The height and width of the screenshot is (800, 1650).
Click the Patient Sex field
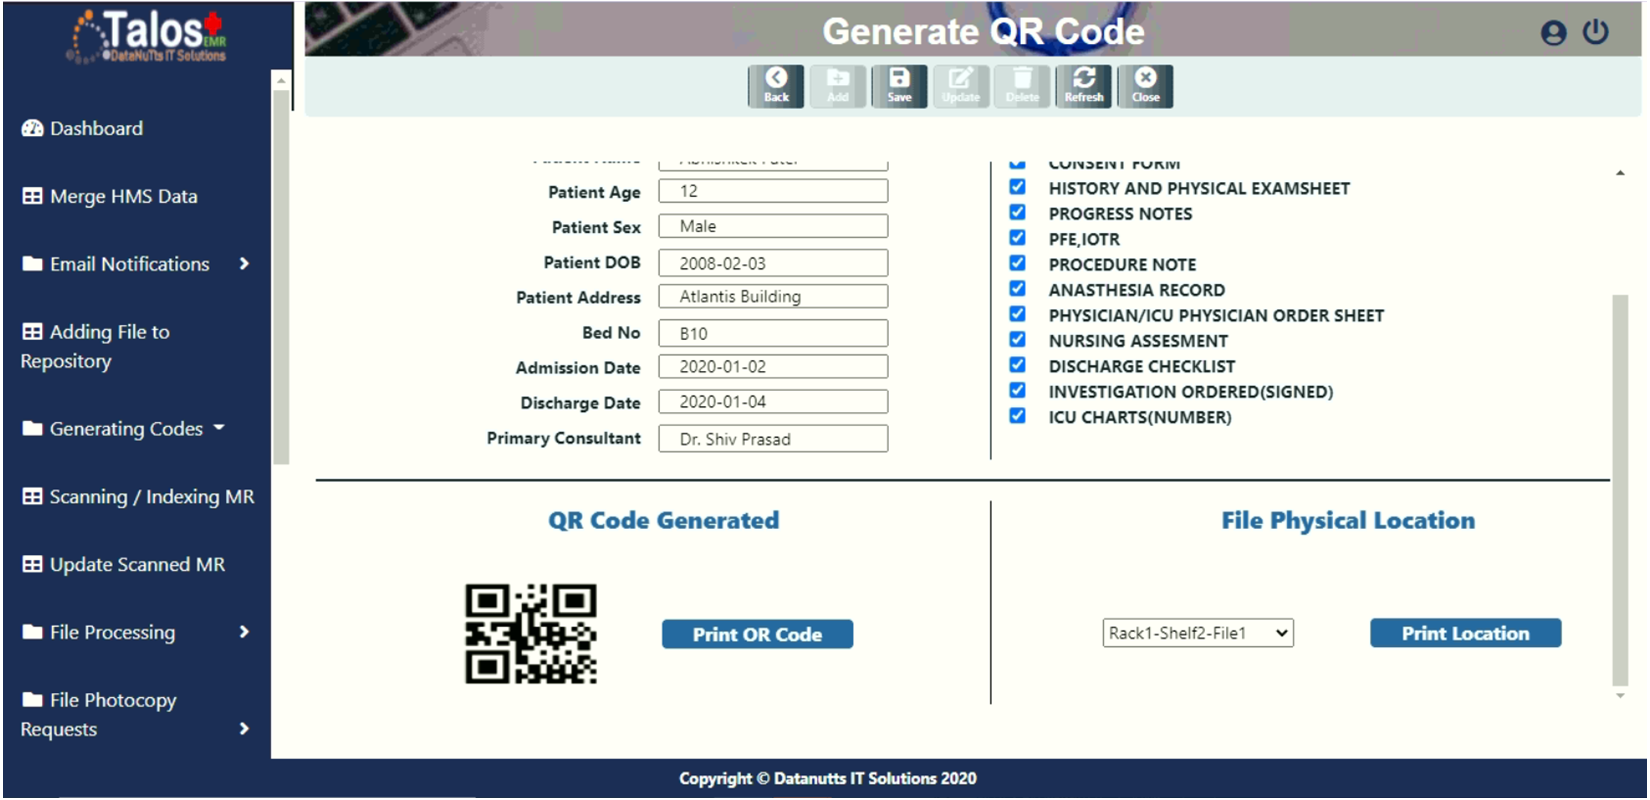point(773,226)
